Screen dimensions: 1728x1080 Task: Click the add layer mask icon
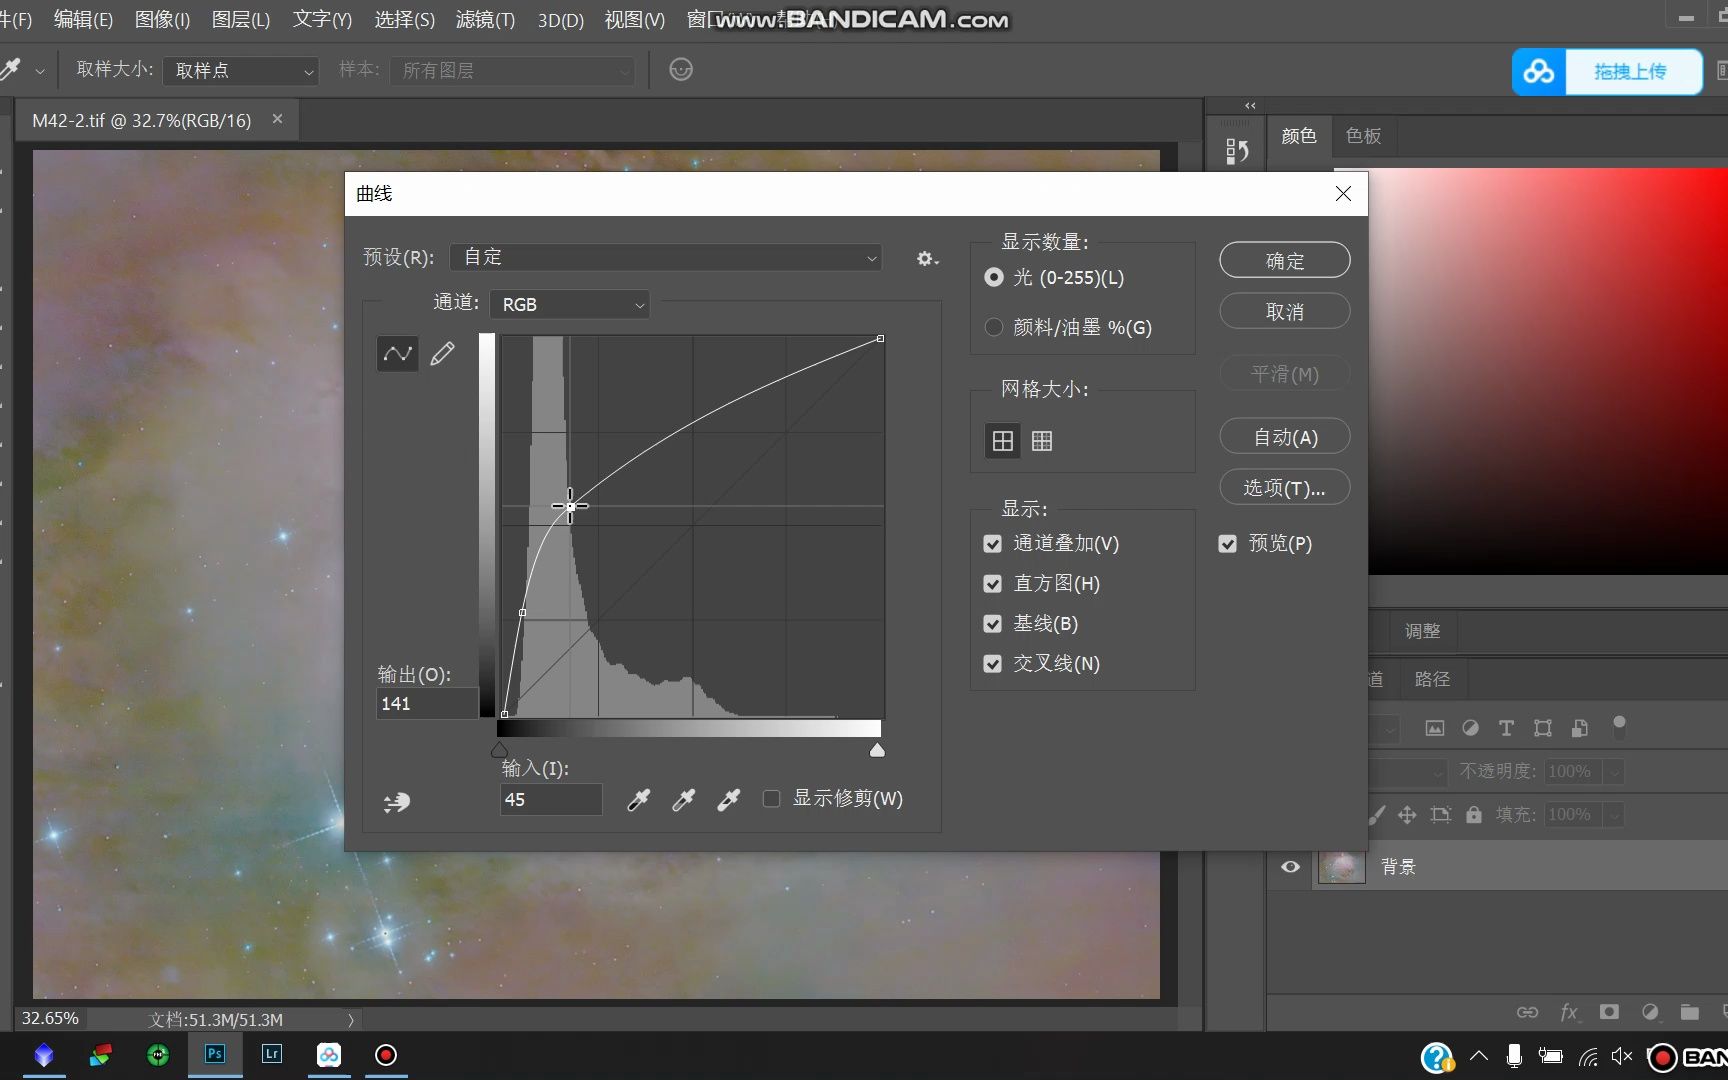(1609, 1012)
